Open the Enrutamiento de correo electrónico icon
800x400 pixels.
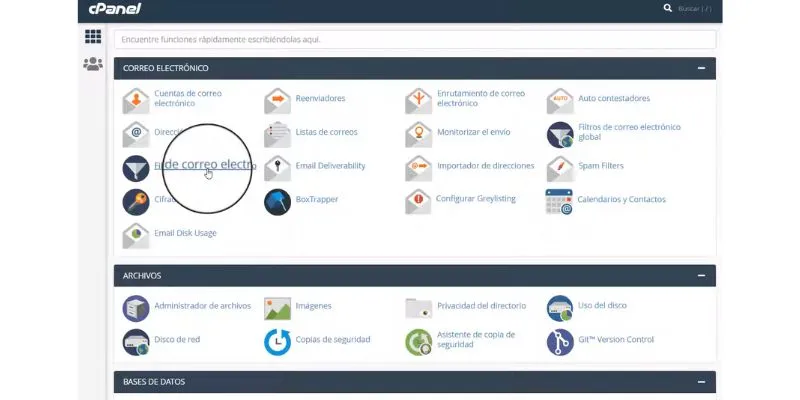pos(419,101)
